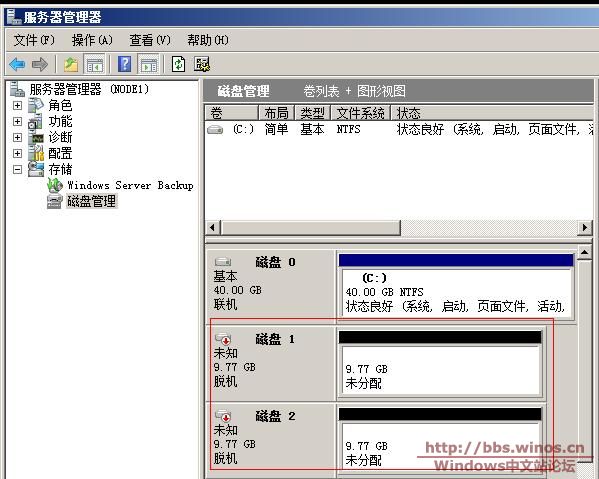Select the C: volume row in list
599x479 pixels.
coord(399,129)
